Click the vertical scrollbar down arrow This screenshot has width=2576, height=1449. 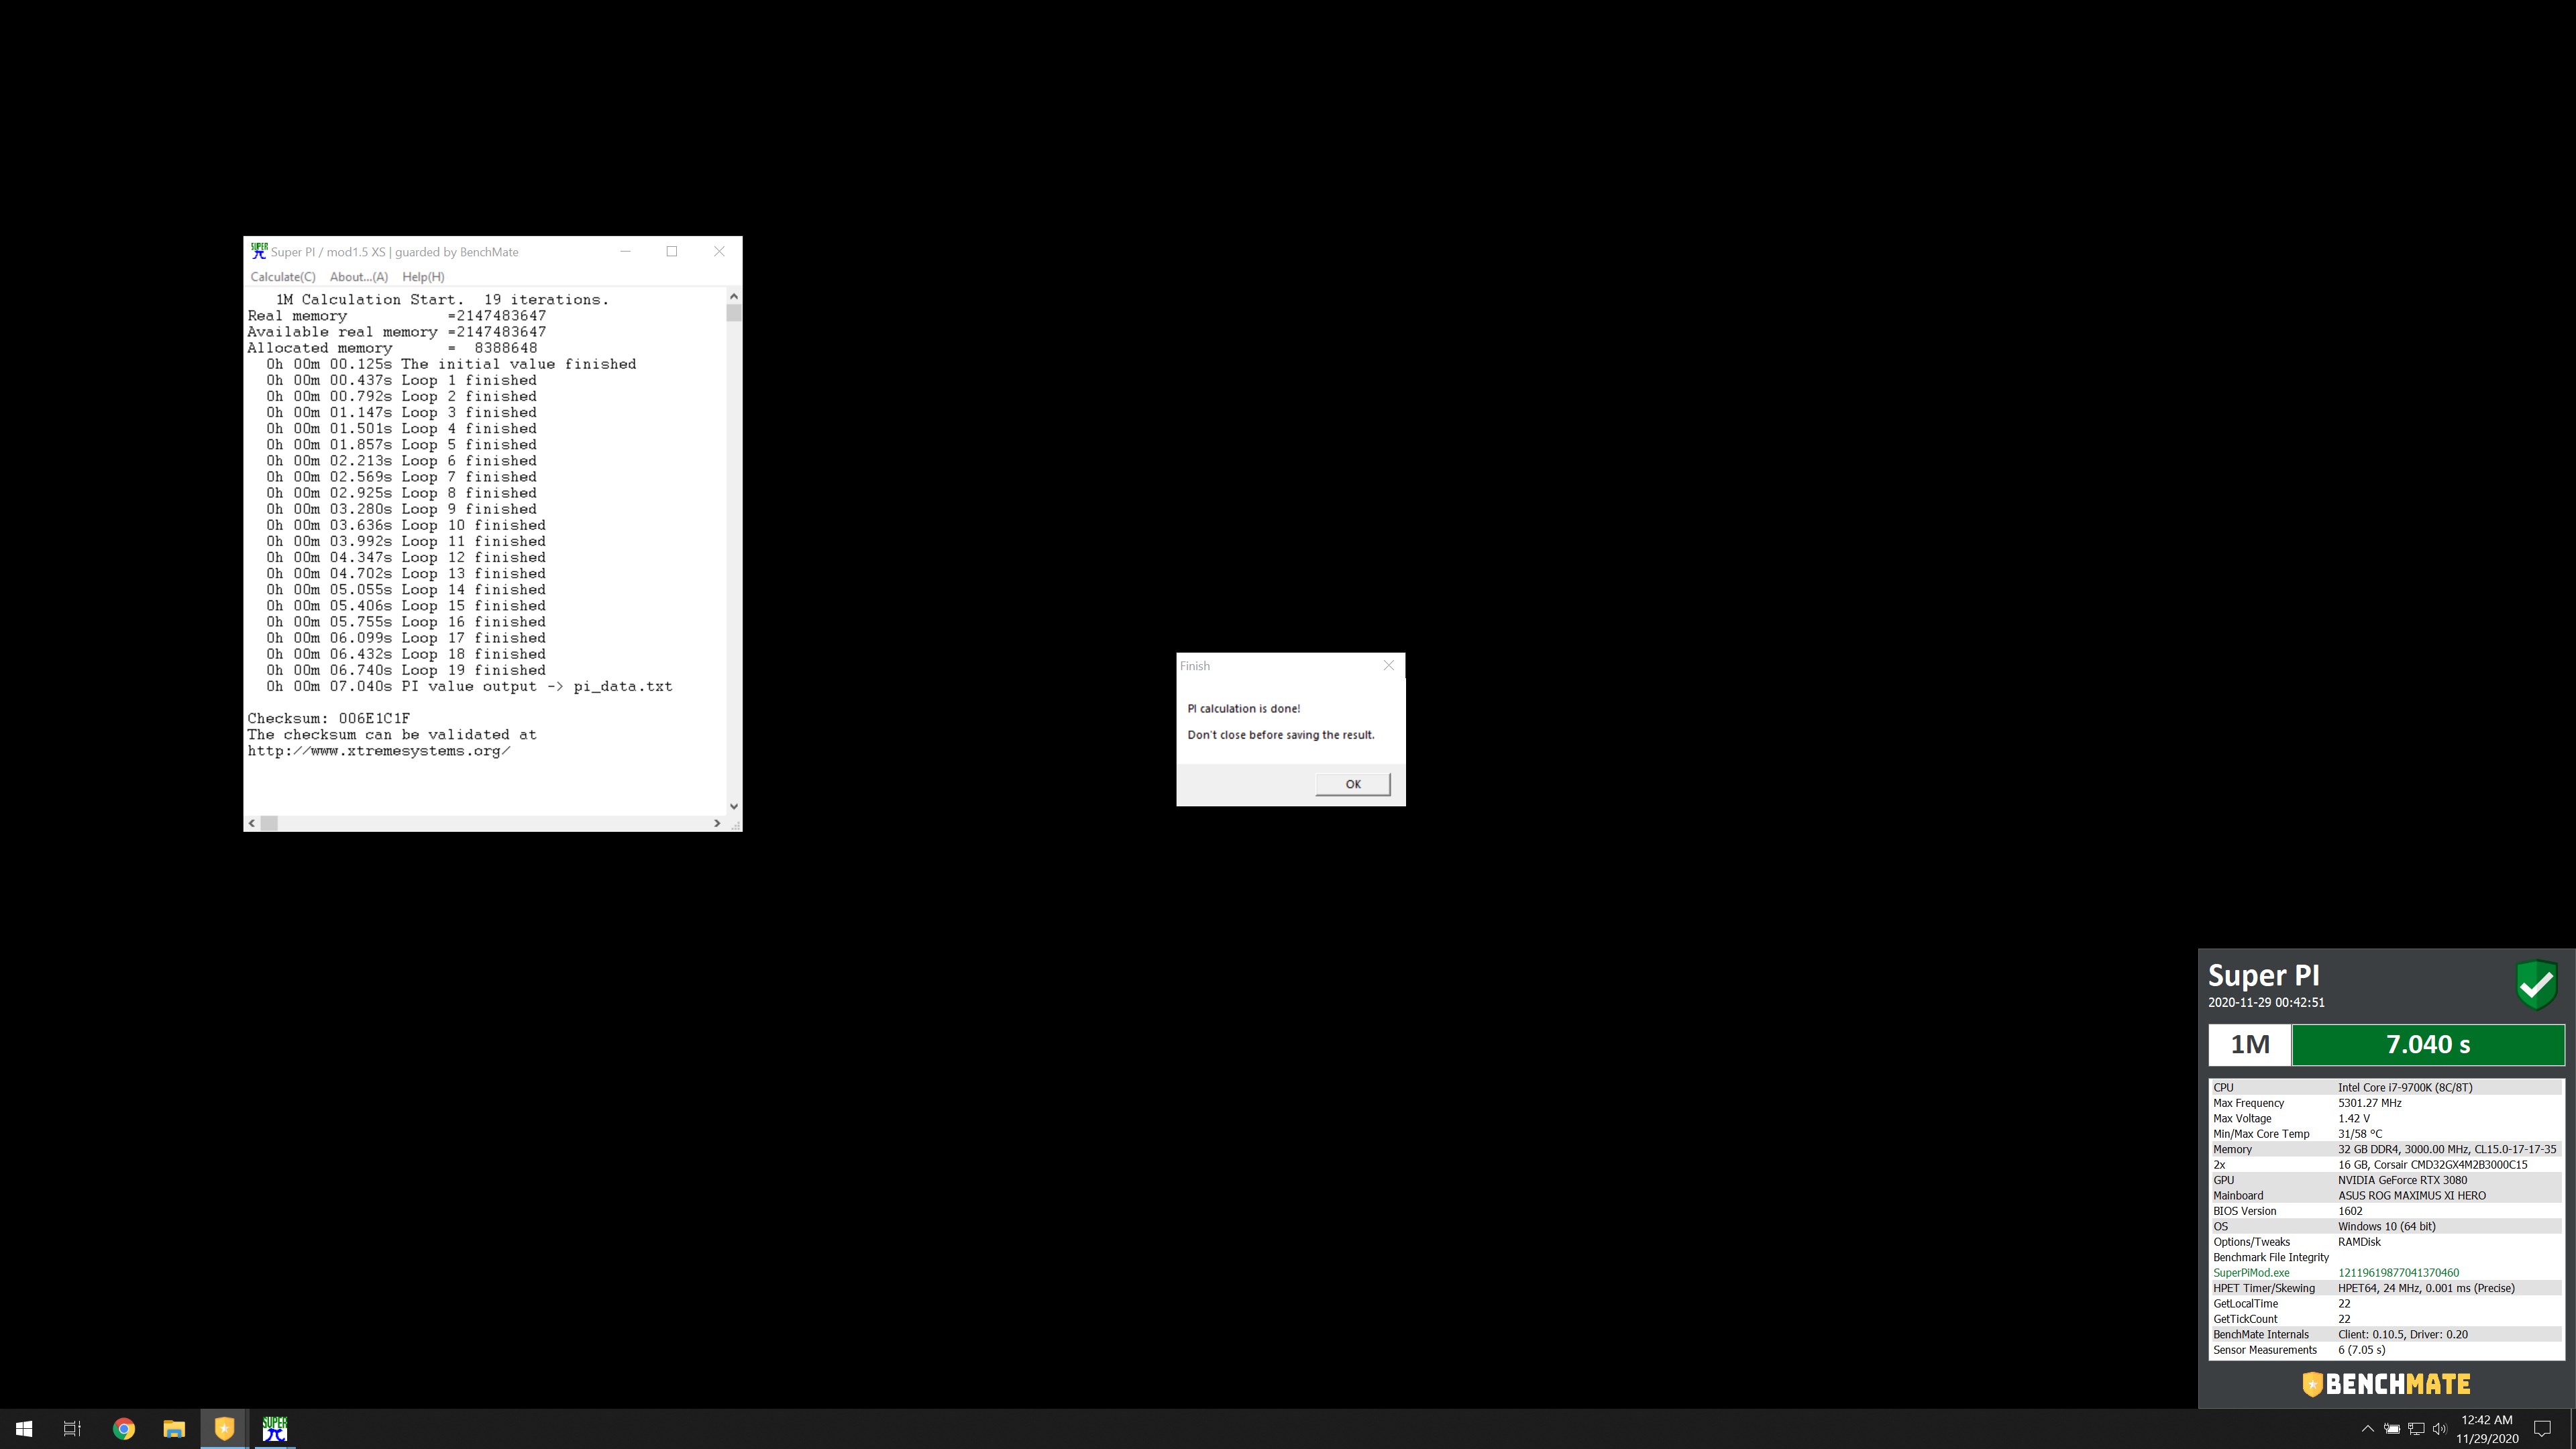point(734,806)
